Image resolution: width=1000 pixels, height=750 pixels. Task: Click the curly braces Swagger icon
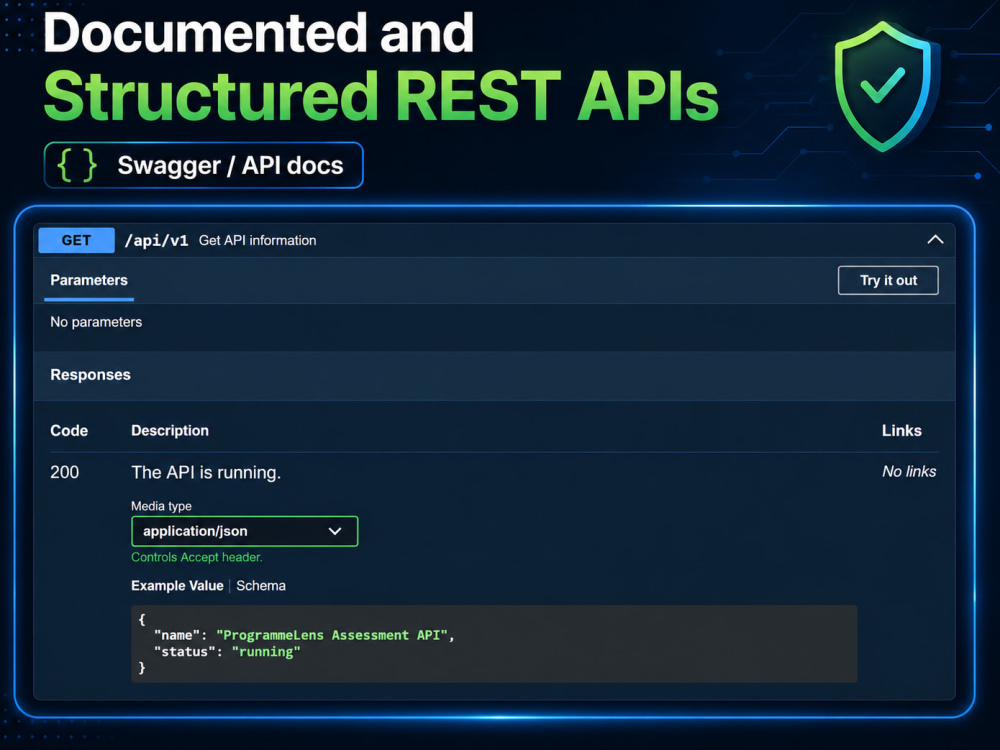(77, 165)
